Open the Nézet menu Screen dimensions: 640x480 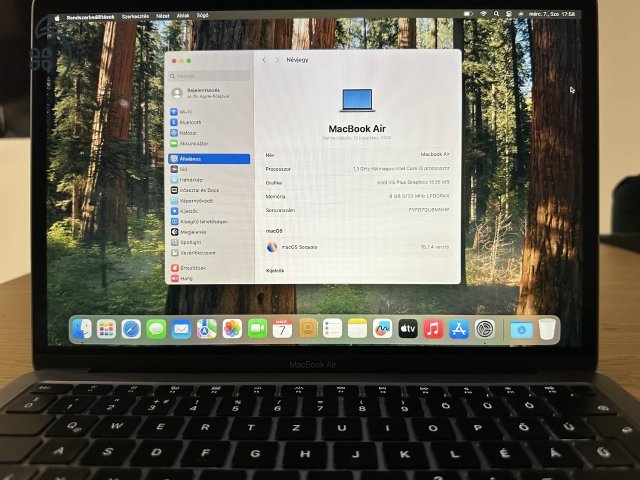click(162, 16)
